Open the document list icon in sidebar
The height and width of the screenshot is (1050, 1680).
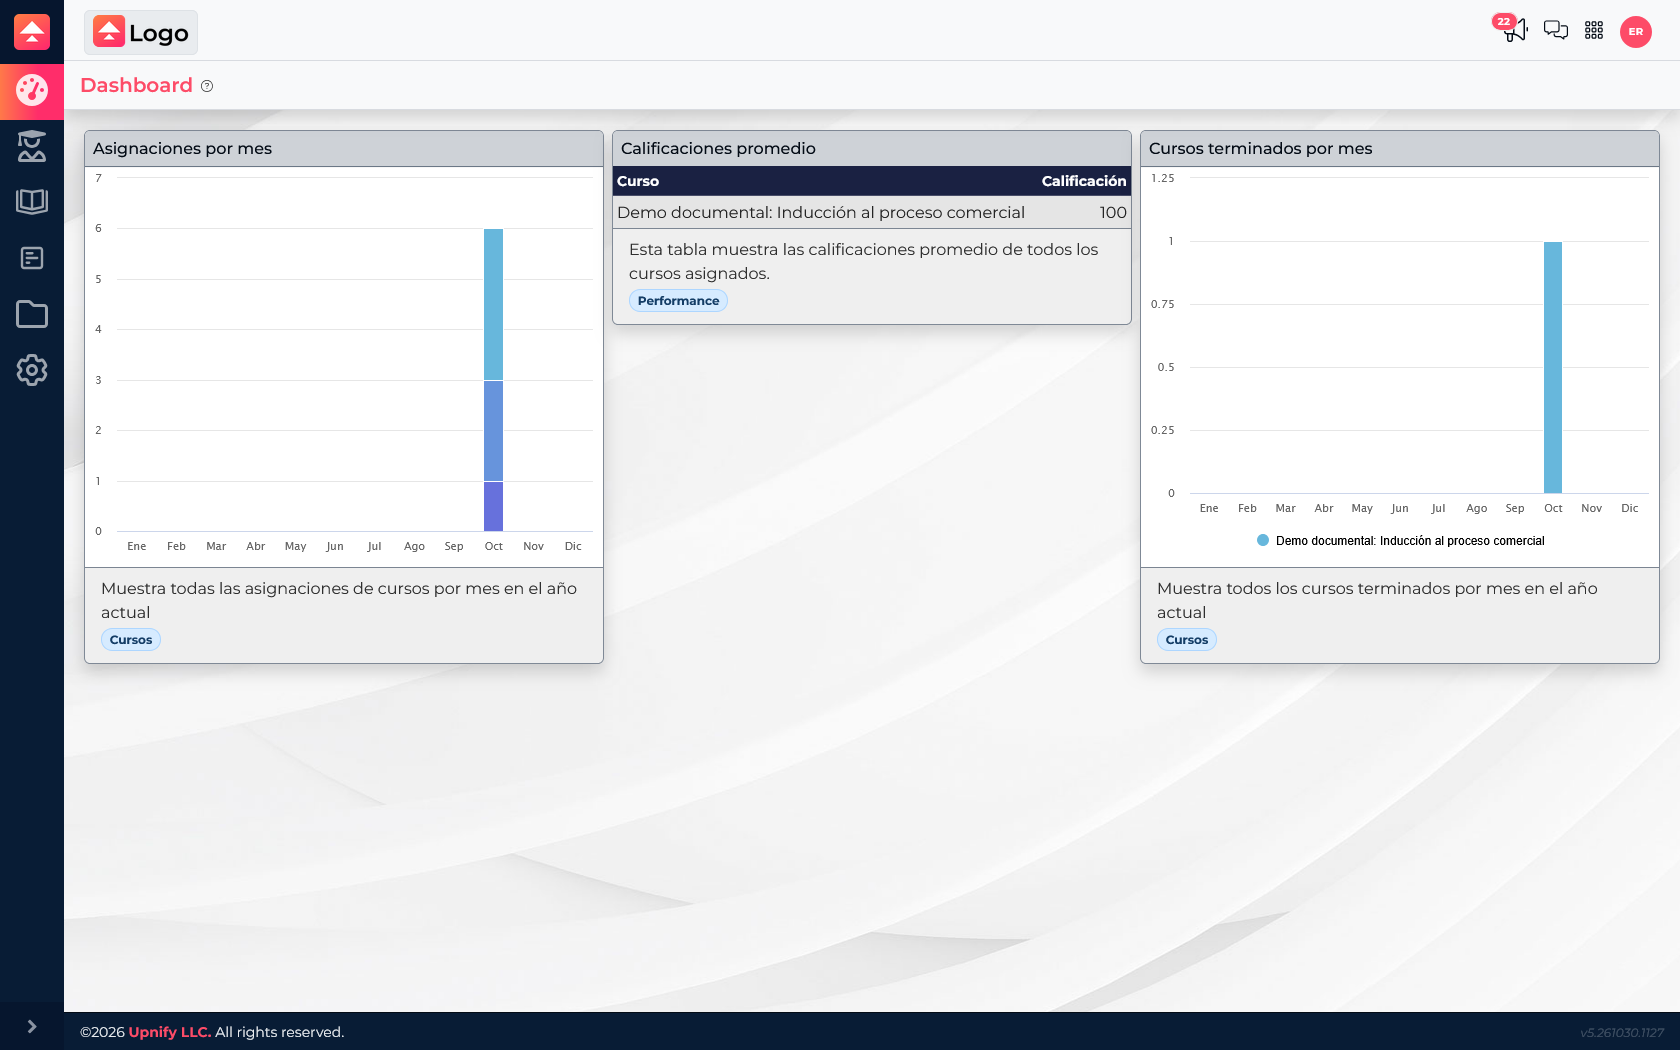tap(32, 258)
